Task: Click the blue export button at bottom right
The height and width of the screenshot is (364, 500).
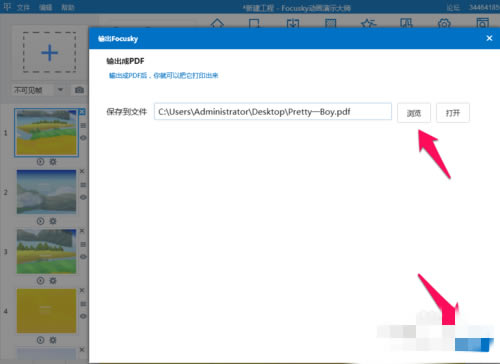Action: [x=474, y=345]
